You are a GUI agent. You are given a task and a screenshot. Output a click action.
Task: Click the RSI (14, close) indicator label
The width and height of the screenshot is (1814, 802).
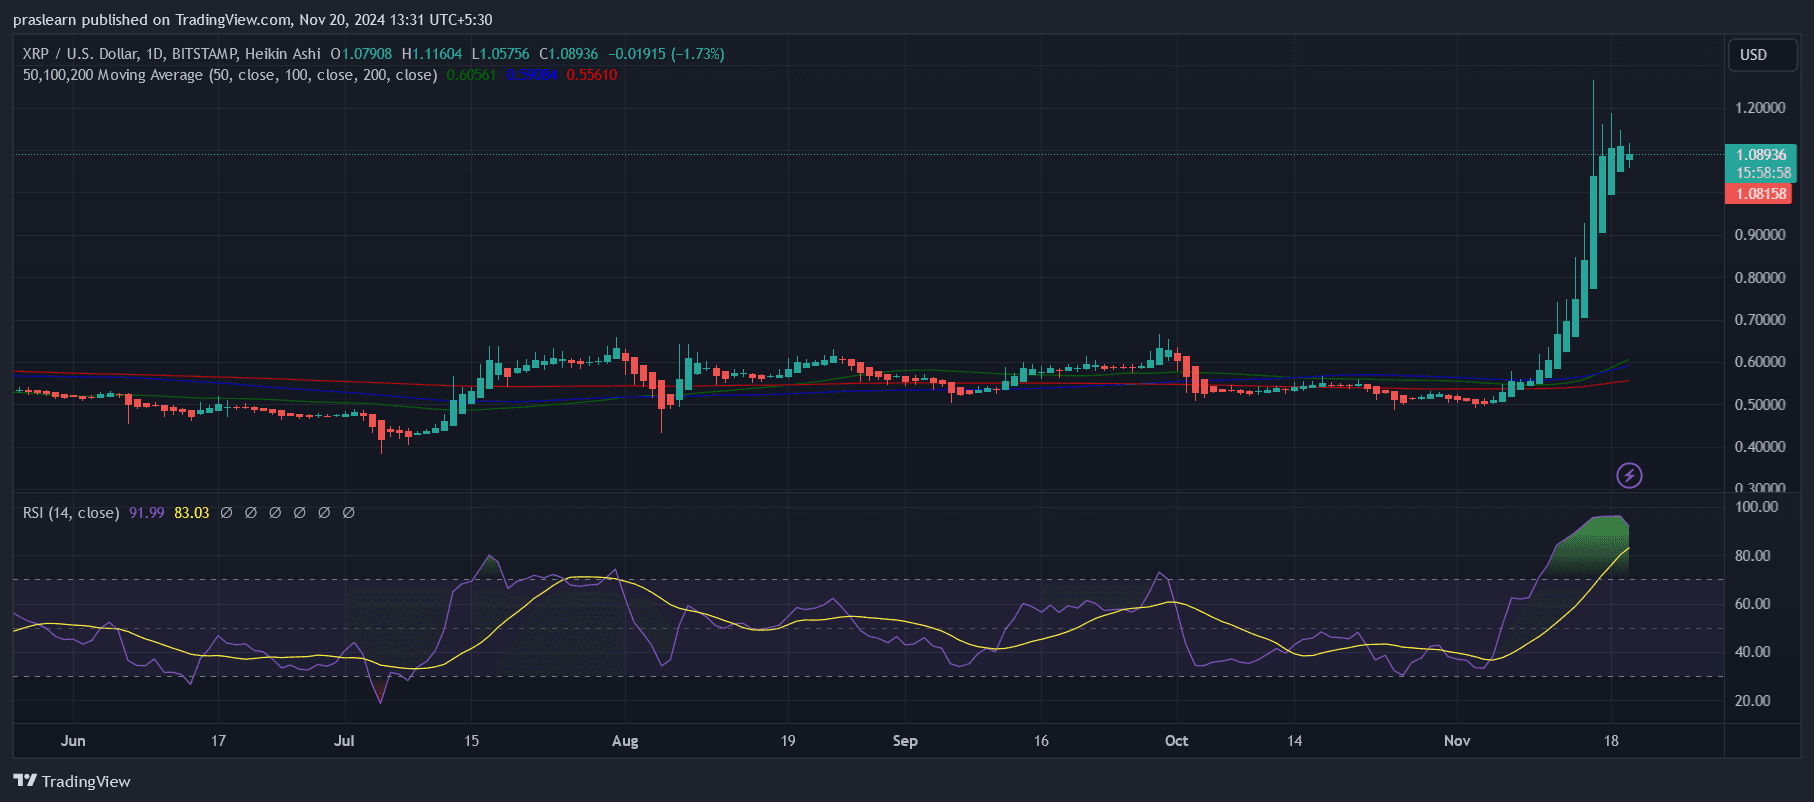71,513
